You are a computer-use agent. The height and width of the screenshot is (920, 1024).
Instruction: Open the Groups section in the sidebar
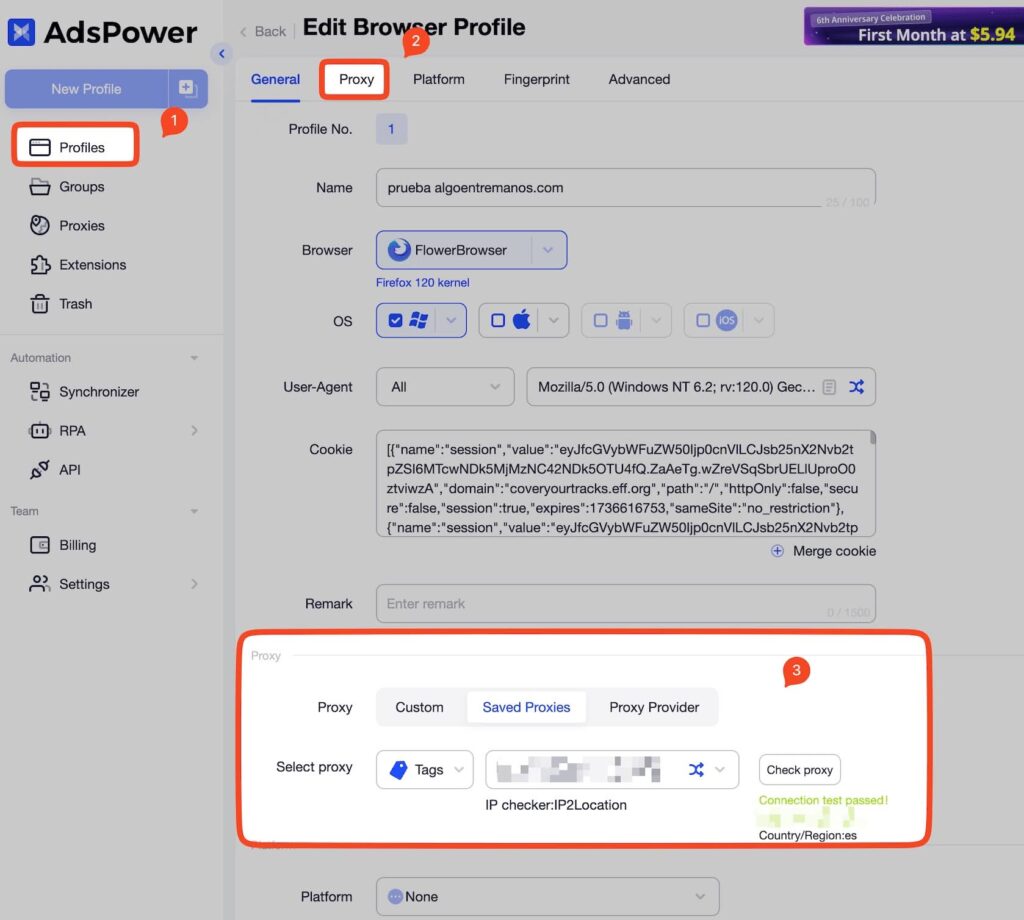click(x=82, y=187)
